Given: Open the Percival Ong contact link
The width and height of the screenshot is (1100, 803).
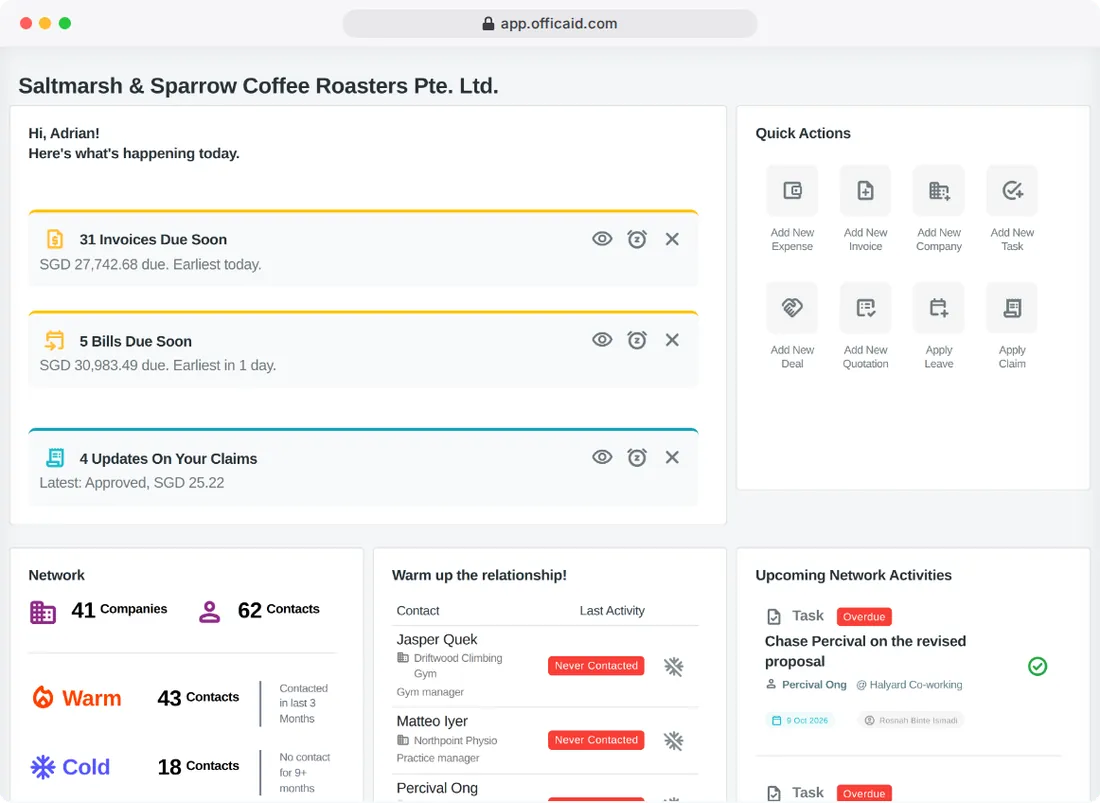Looking at the screenshot, I should tap(814, 684).
